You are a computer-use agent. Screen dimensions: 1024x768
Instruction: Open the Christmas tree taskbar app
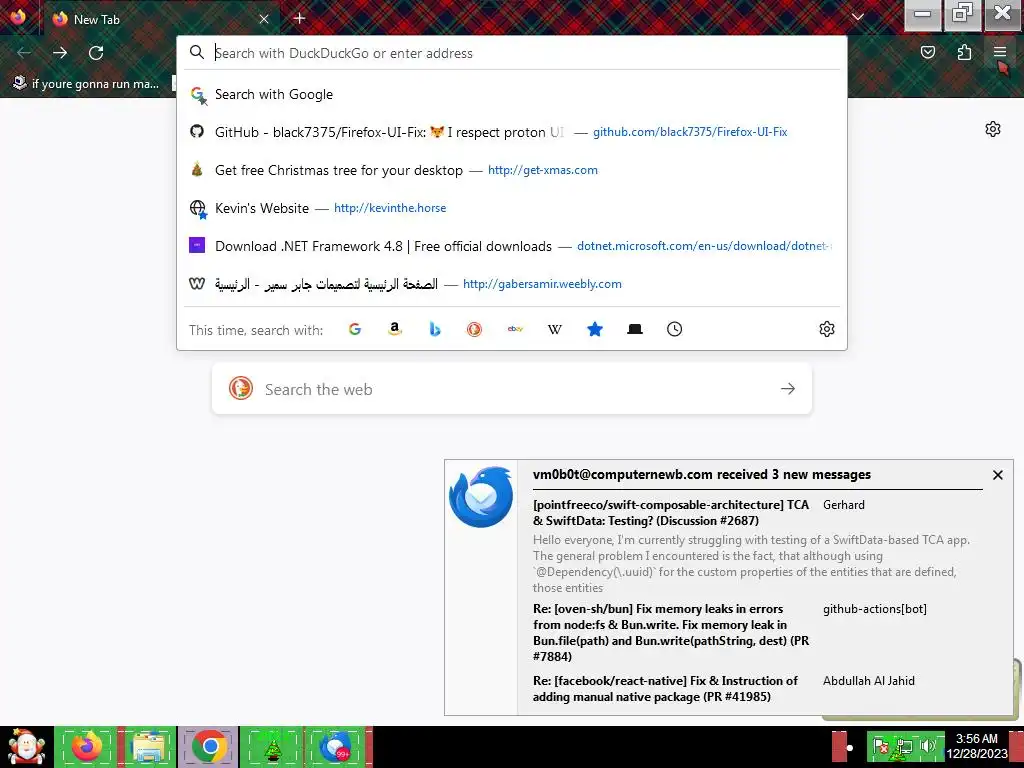pyautogui.click(x=272, y=747)
